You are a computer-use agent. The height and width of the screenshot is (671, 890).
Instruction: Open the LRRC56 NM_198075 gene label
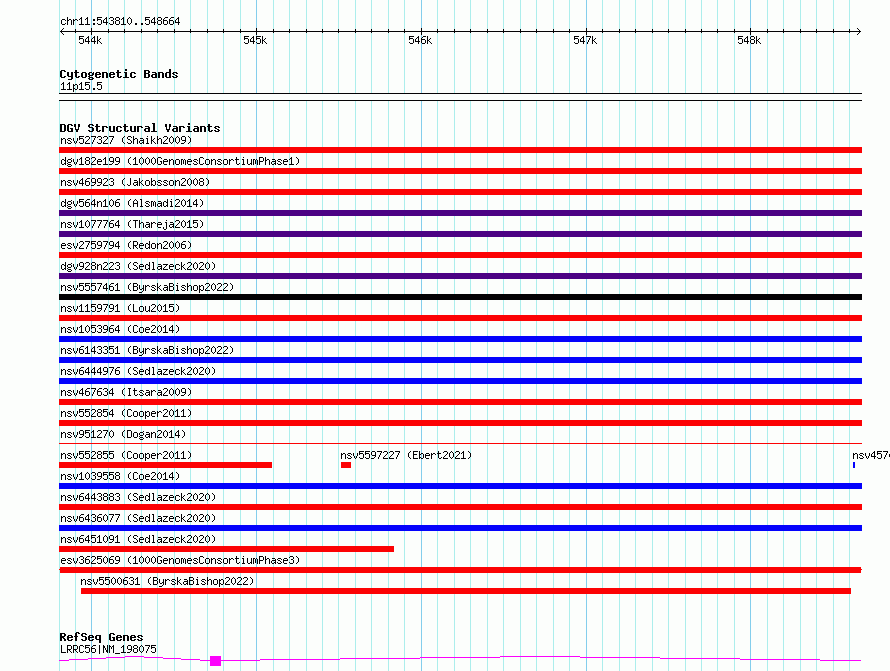(x=108, y=649)
